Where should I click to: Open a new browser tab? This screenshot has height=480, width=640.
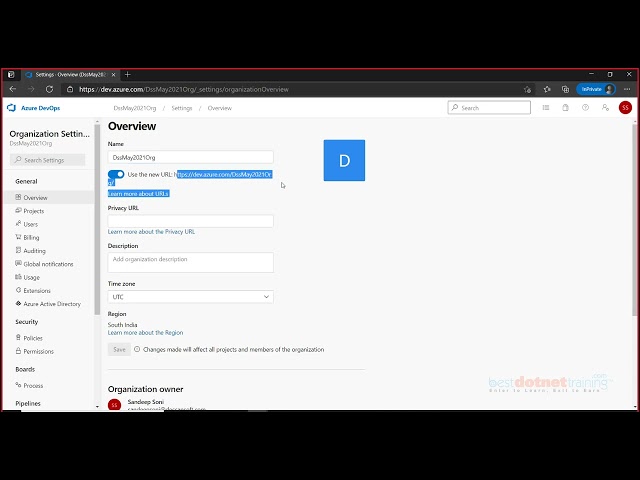click(x=128, y=74)
